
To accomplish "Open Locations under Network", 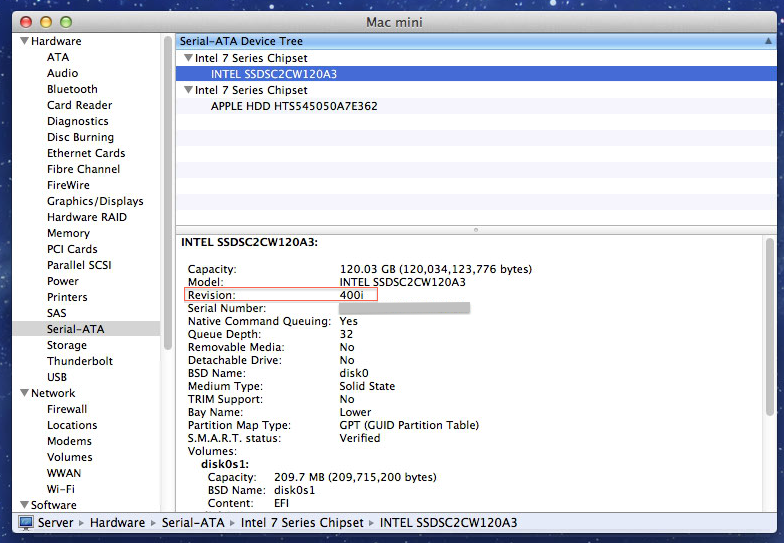I will point(72,425).
